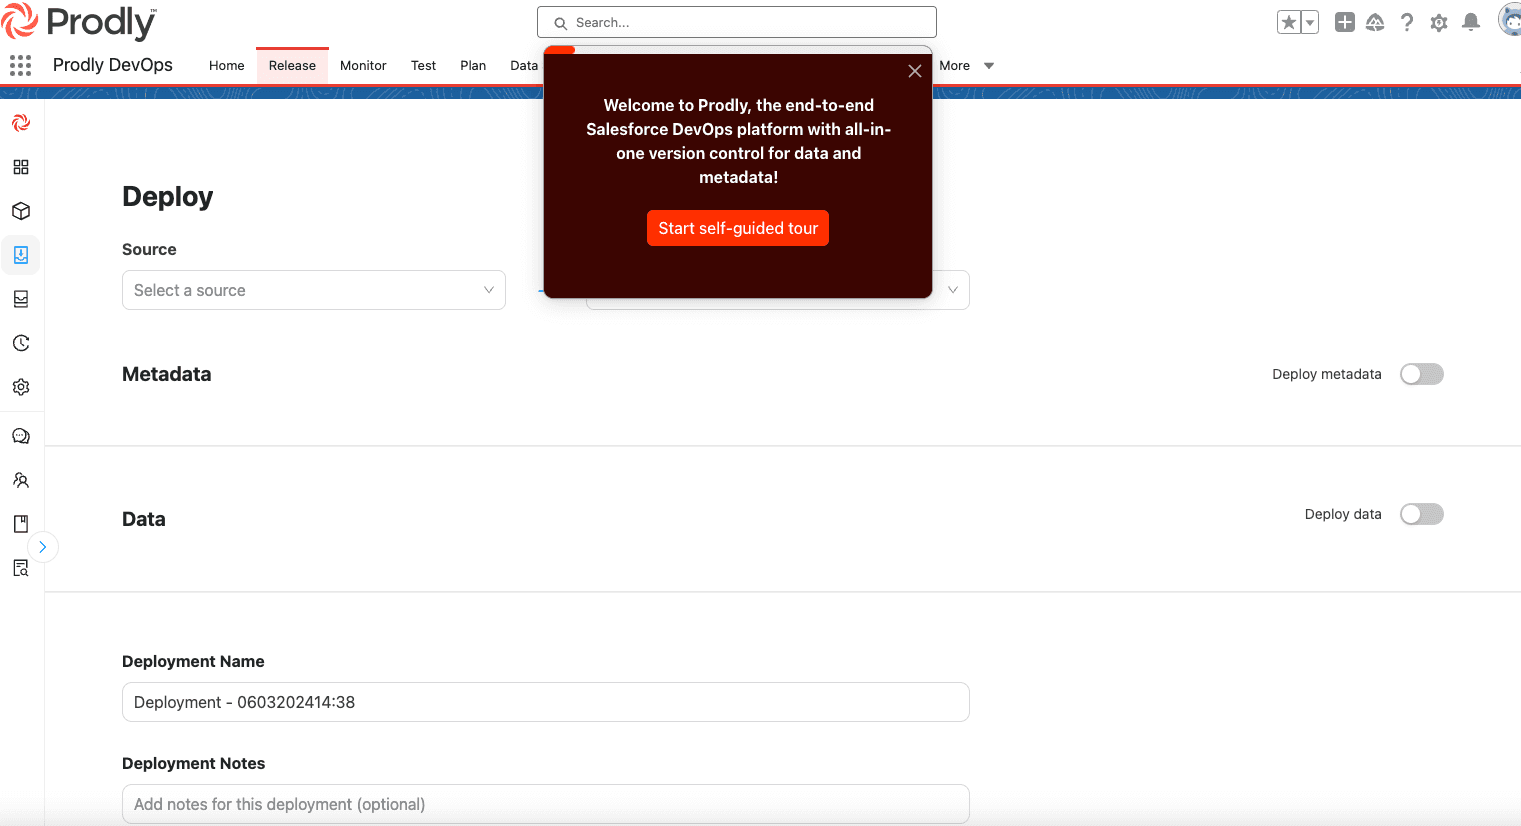The width and height of the screenshot is (1521, 826).
Task: Click the Source field label
Action: [149, 250]
